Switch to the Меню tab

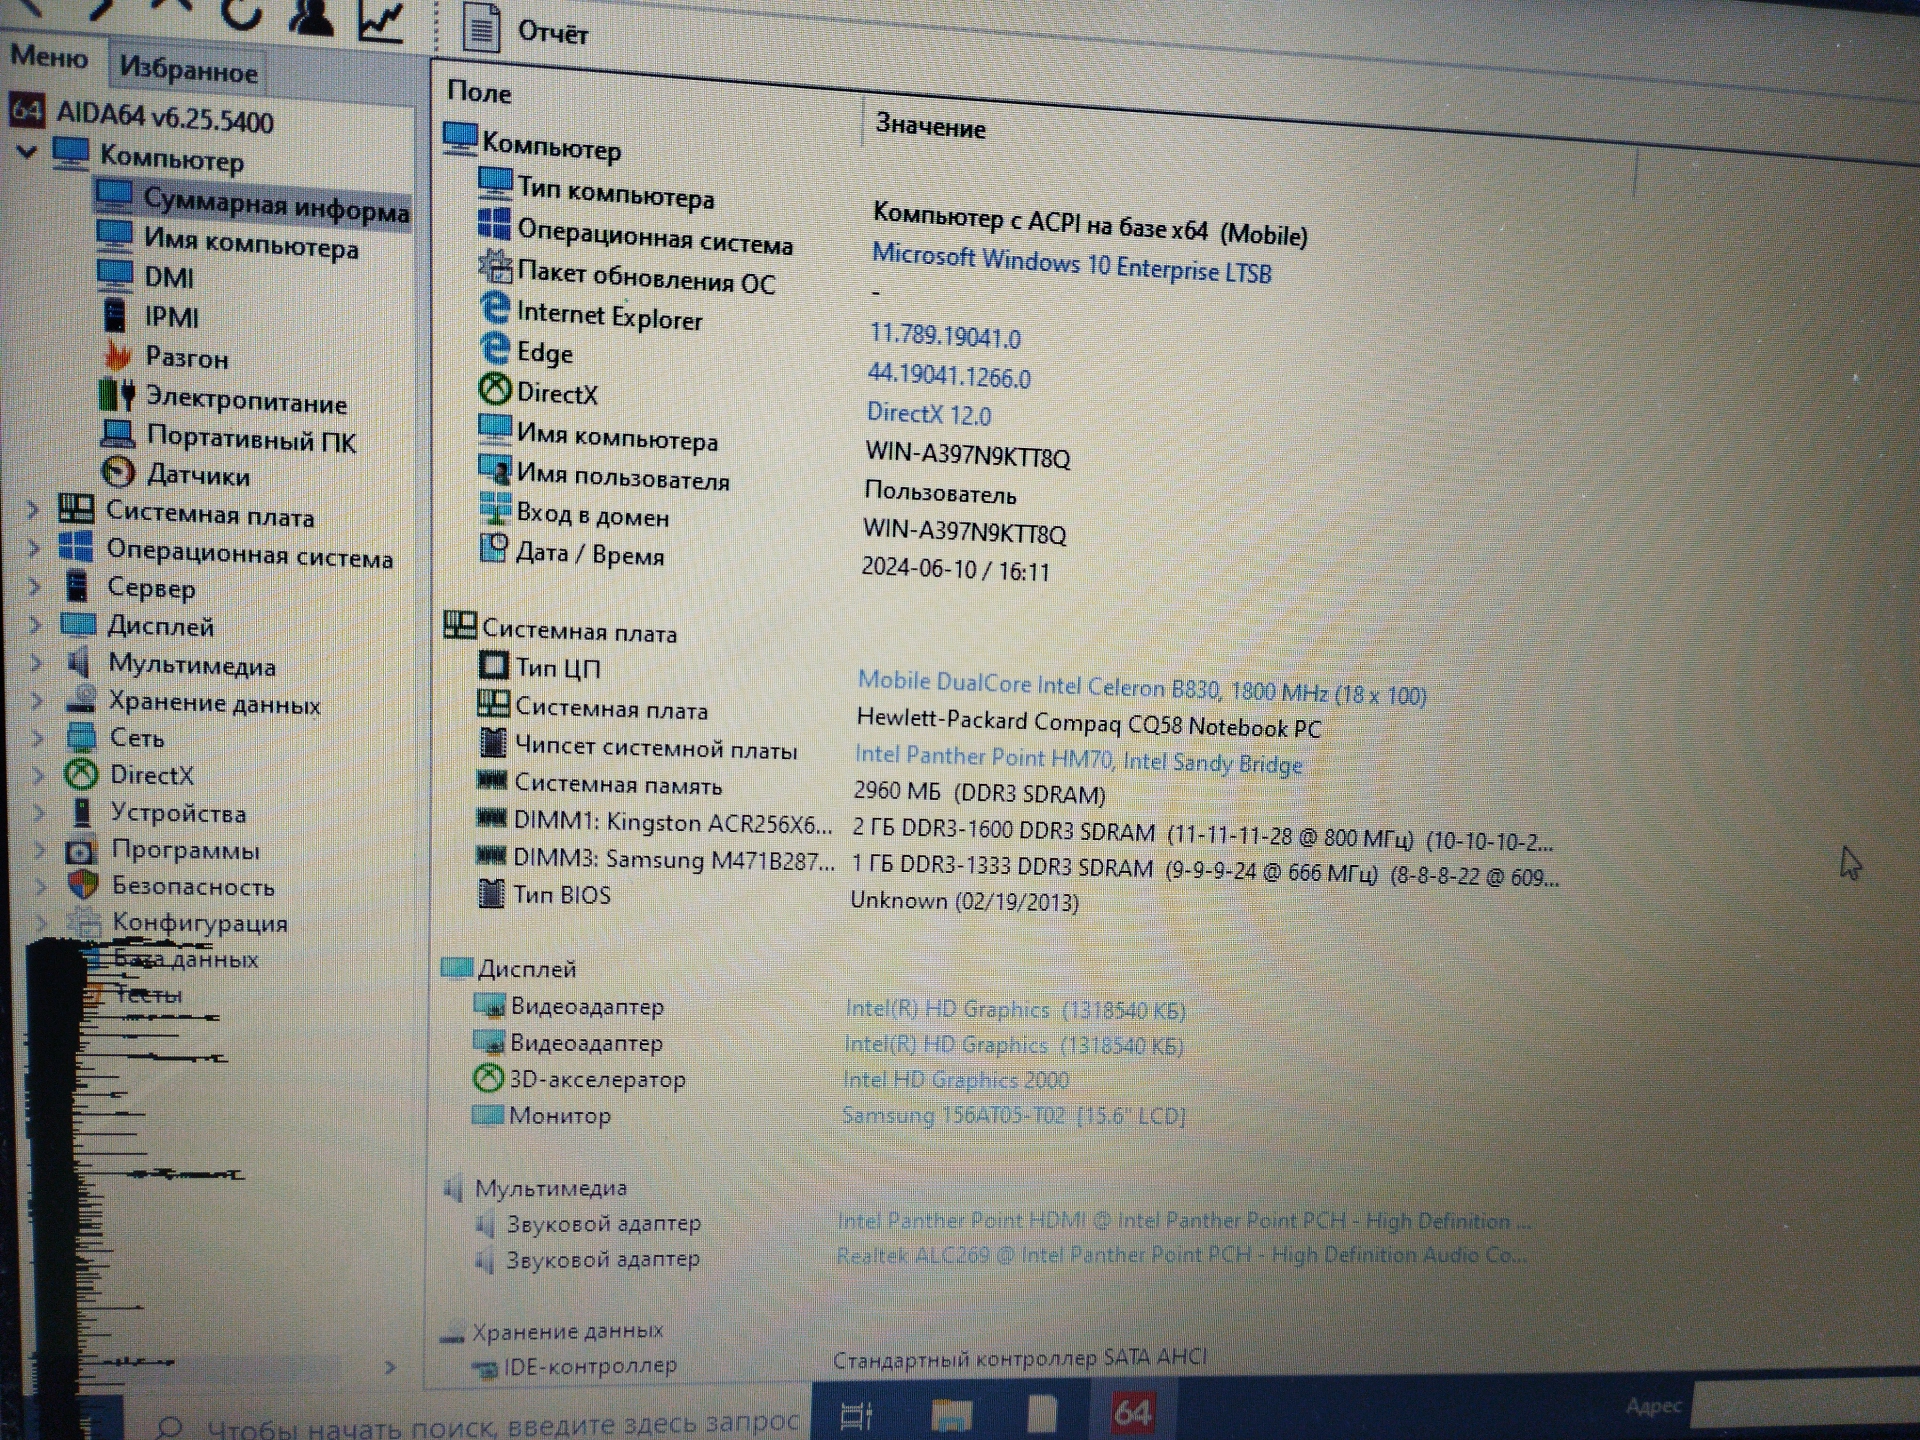pyautogui.click(x=48, y=57)
